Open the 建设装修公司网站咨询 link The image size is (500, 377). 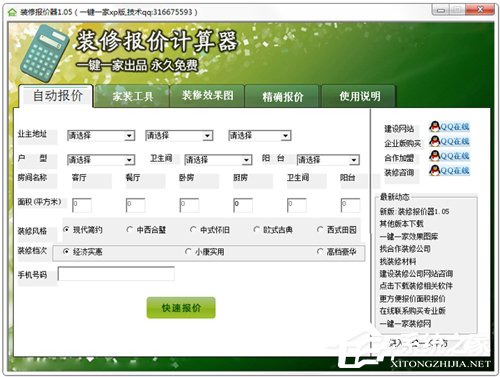click(x=416, y=274)
